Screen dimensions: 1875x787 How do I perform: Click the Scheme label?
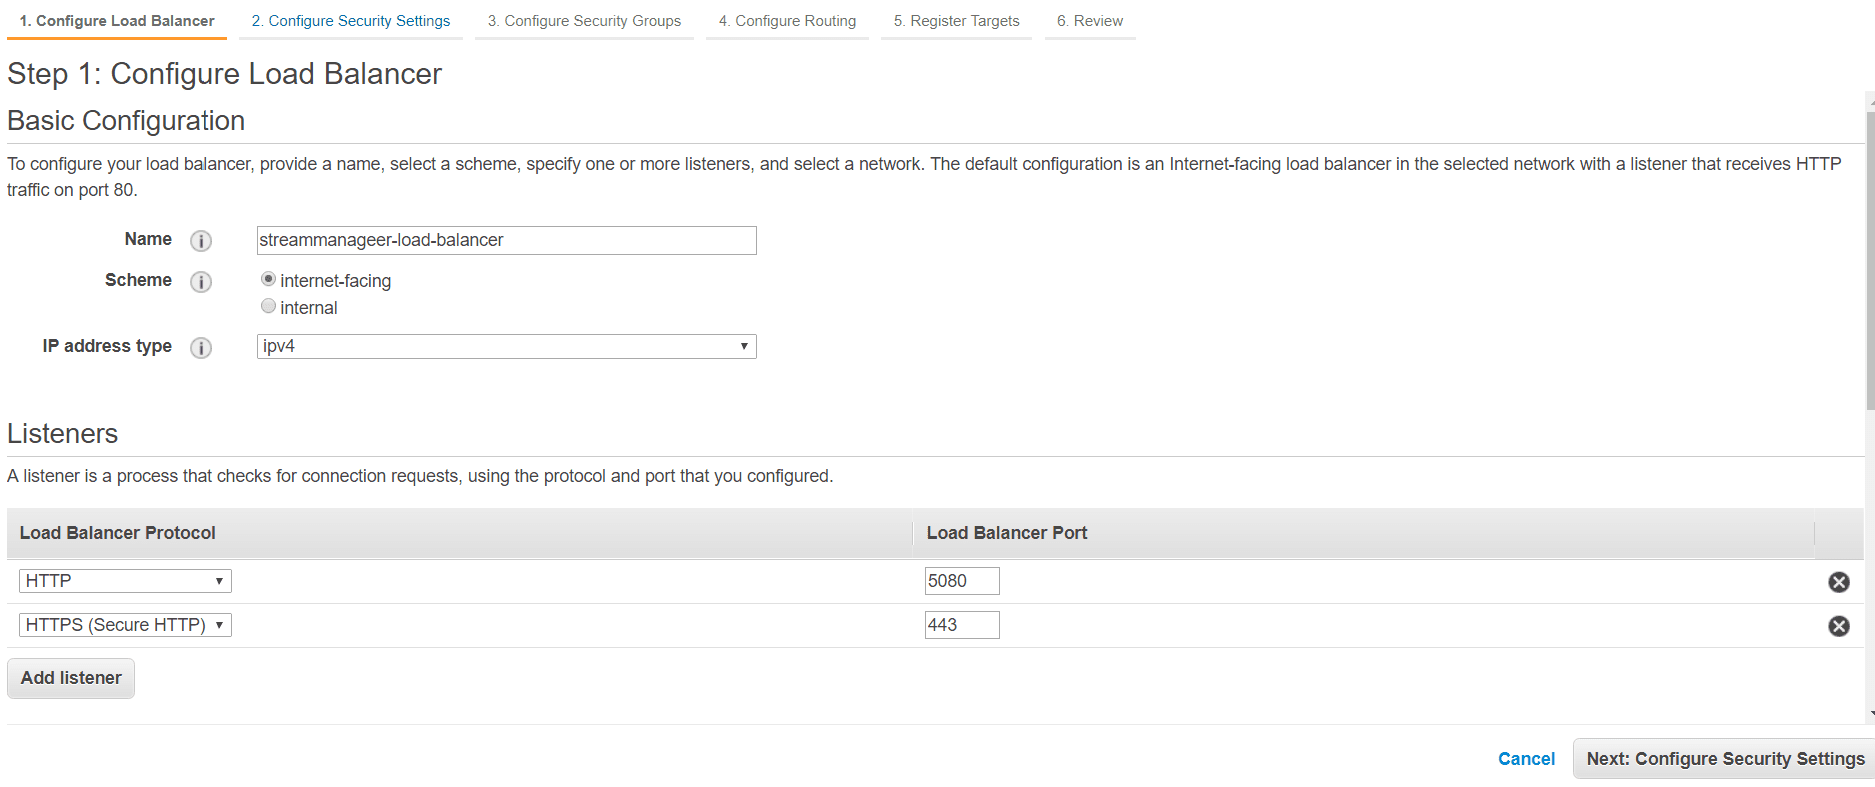[x=138, y=280]
